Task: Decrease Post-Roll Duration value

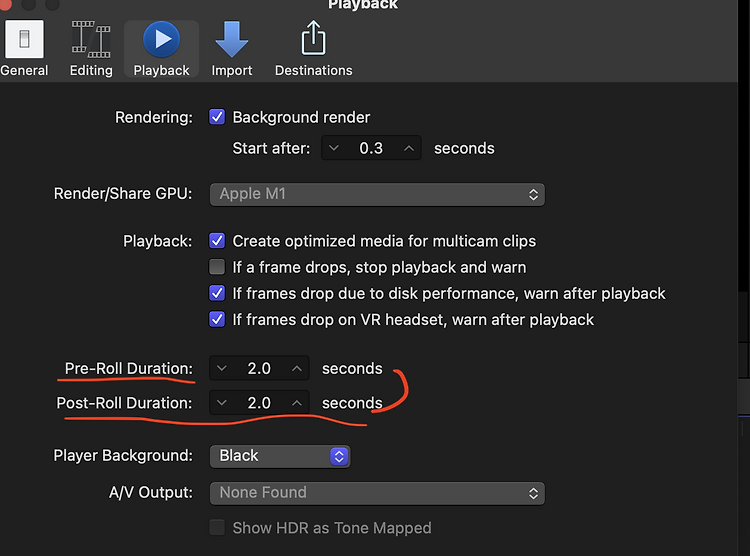Action: 221,403
